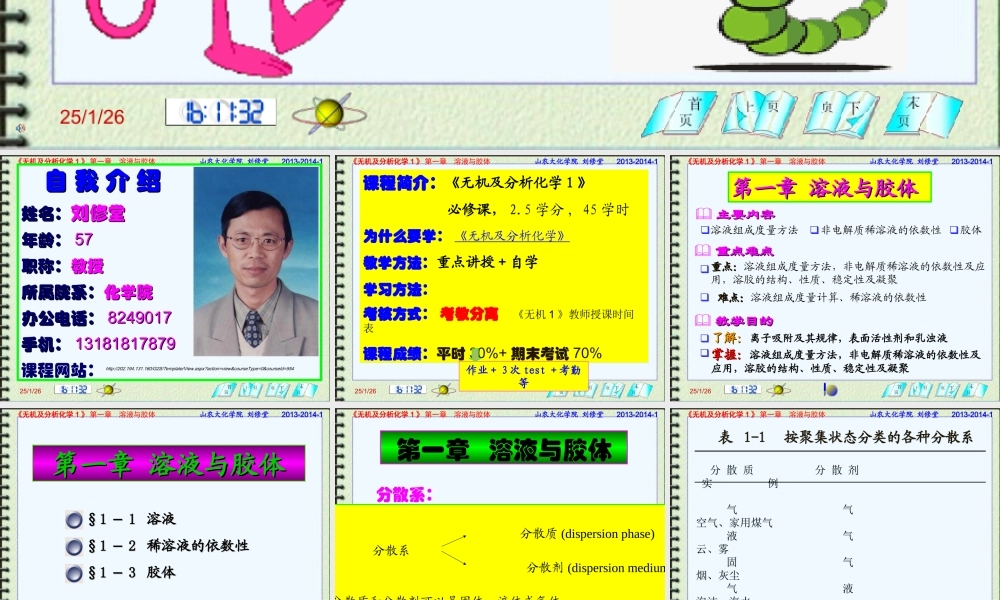Check the 非电解质稀溶液的依数性 box
The height and width of the screenshot is (600, 1000).
tap(813, 230)
